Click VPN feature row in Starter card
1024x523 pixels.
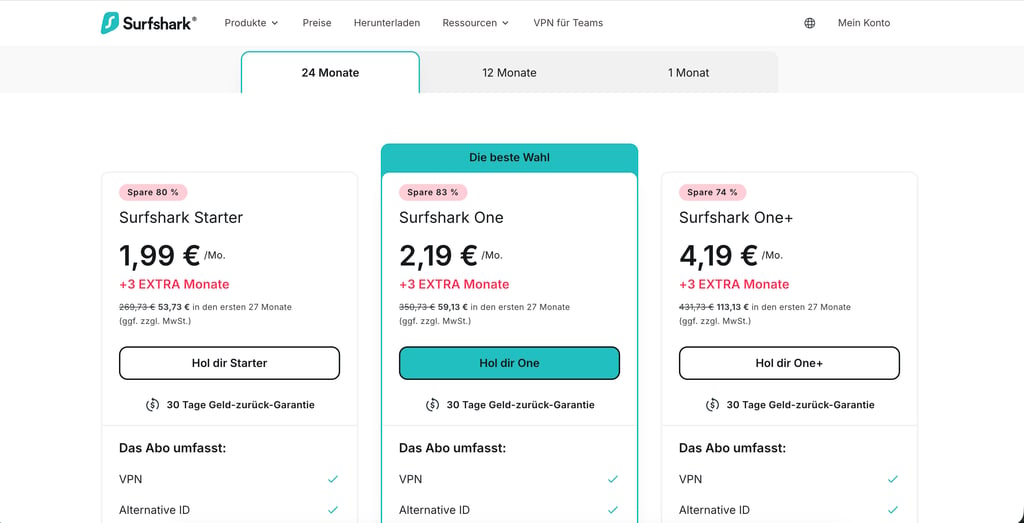[x=229, y=479]
